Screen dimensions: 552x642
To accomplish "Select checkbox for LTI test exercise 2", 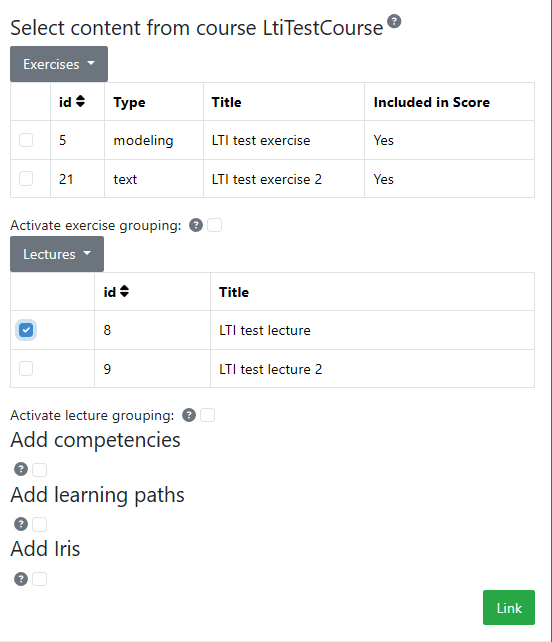I will click(26, 179).
